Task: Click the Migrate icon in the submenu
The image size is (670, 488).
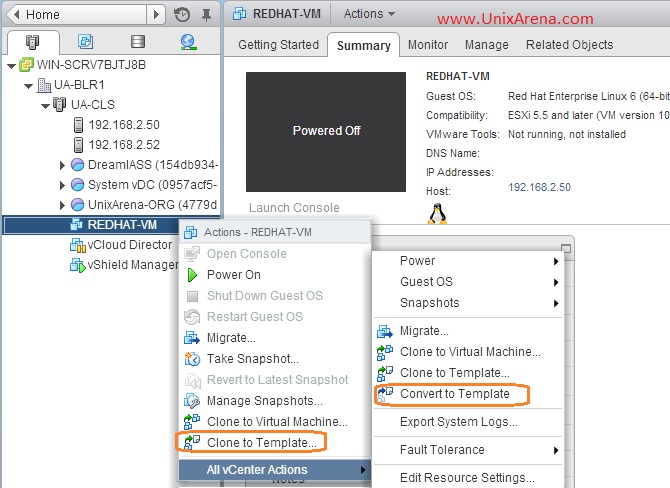Action: coord(385,331)
